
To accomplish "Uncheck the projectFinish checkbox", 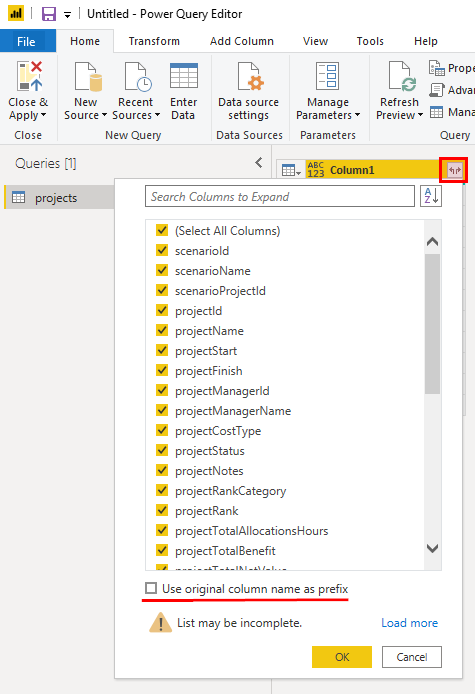I will pyautogui.click(x=162, y=370).
